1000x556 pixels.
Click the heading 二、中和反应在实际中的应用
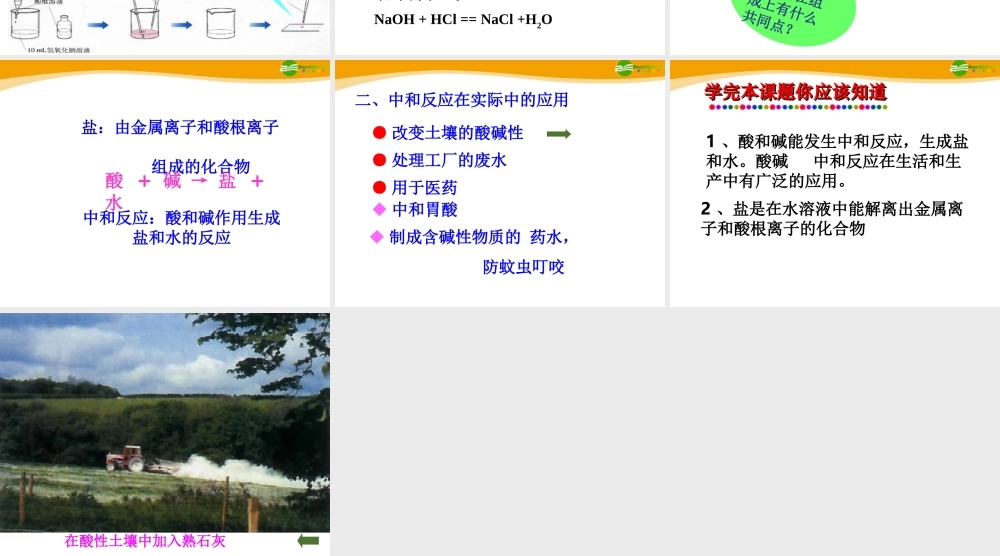462,100
